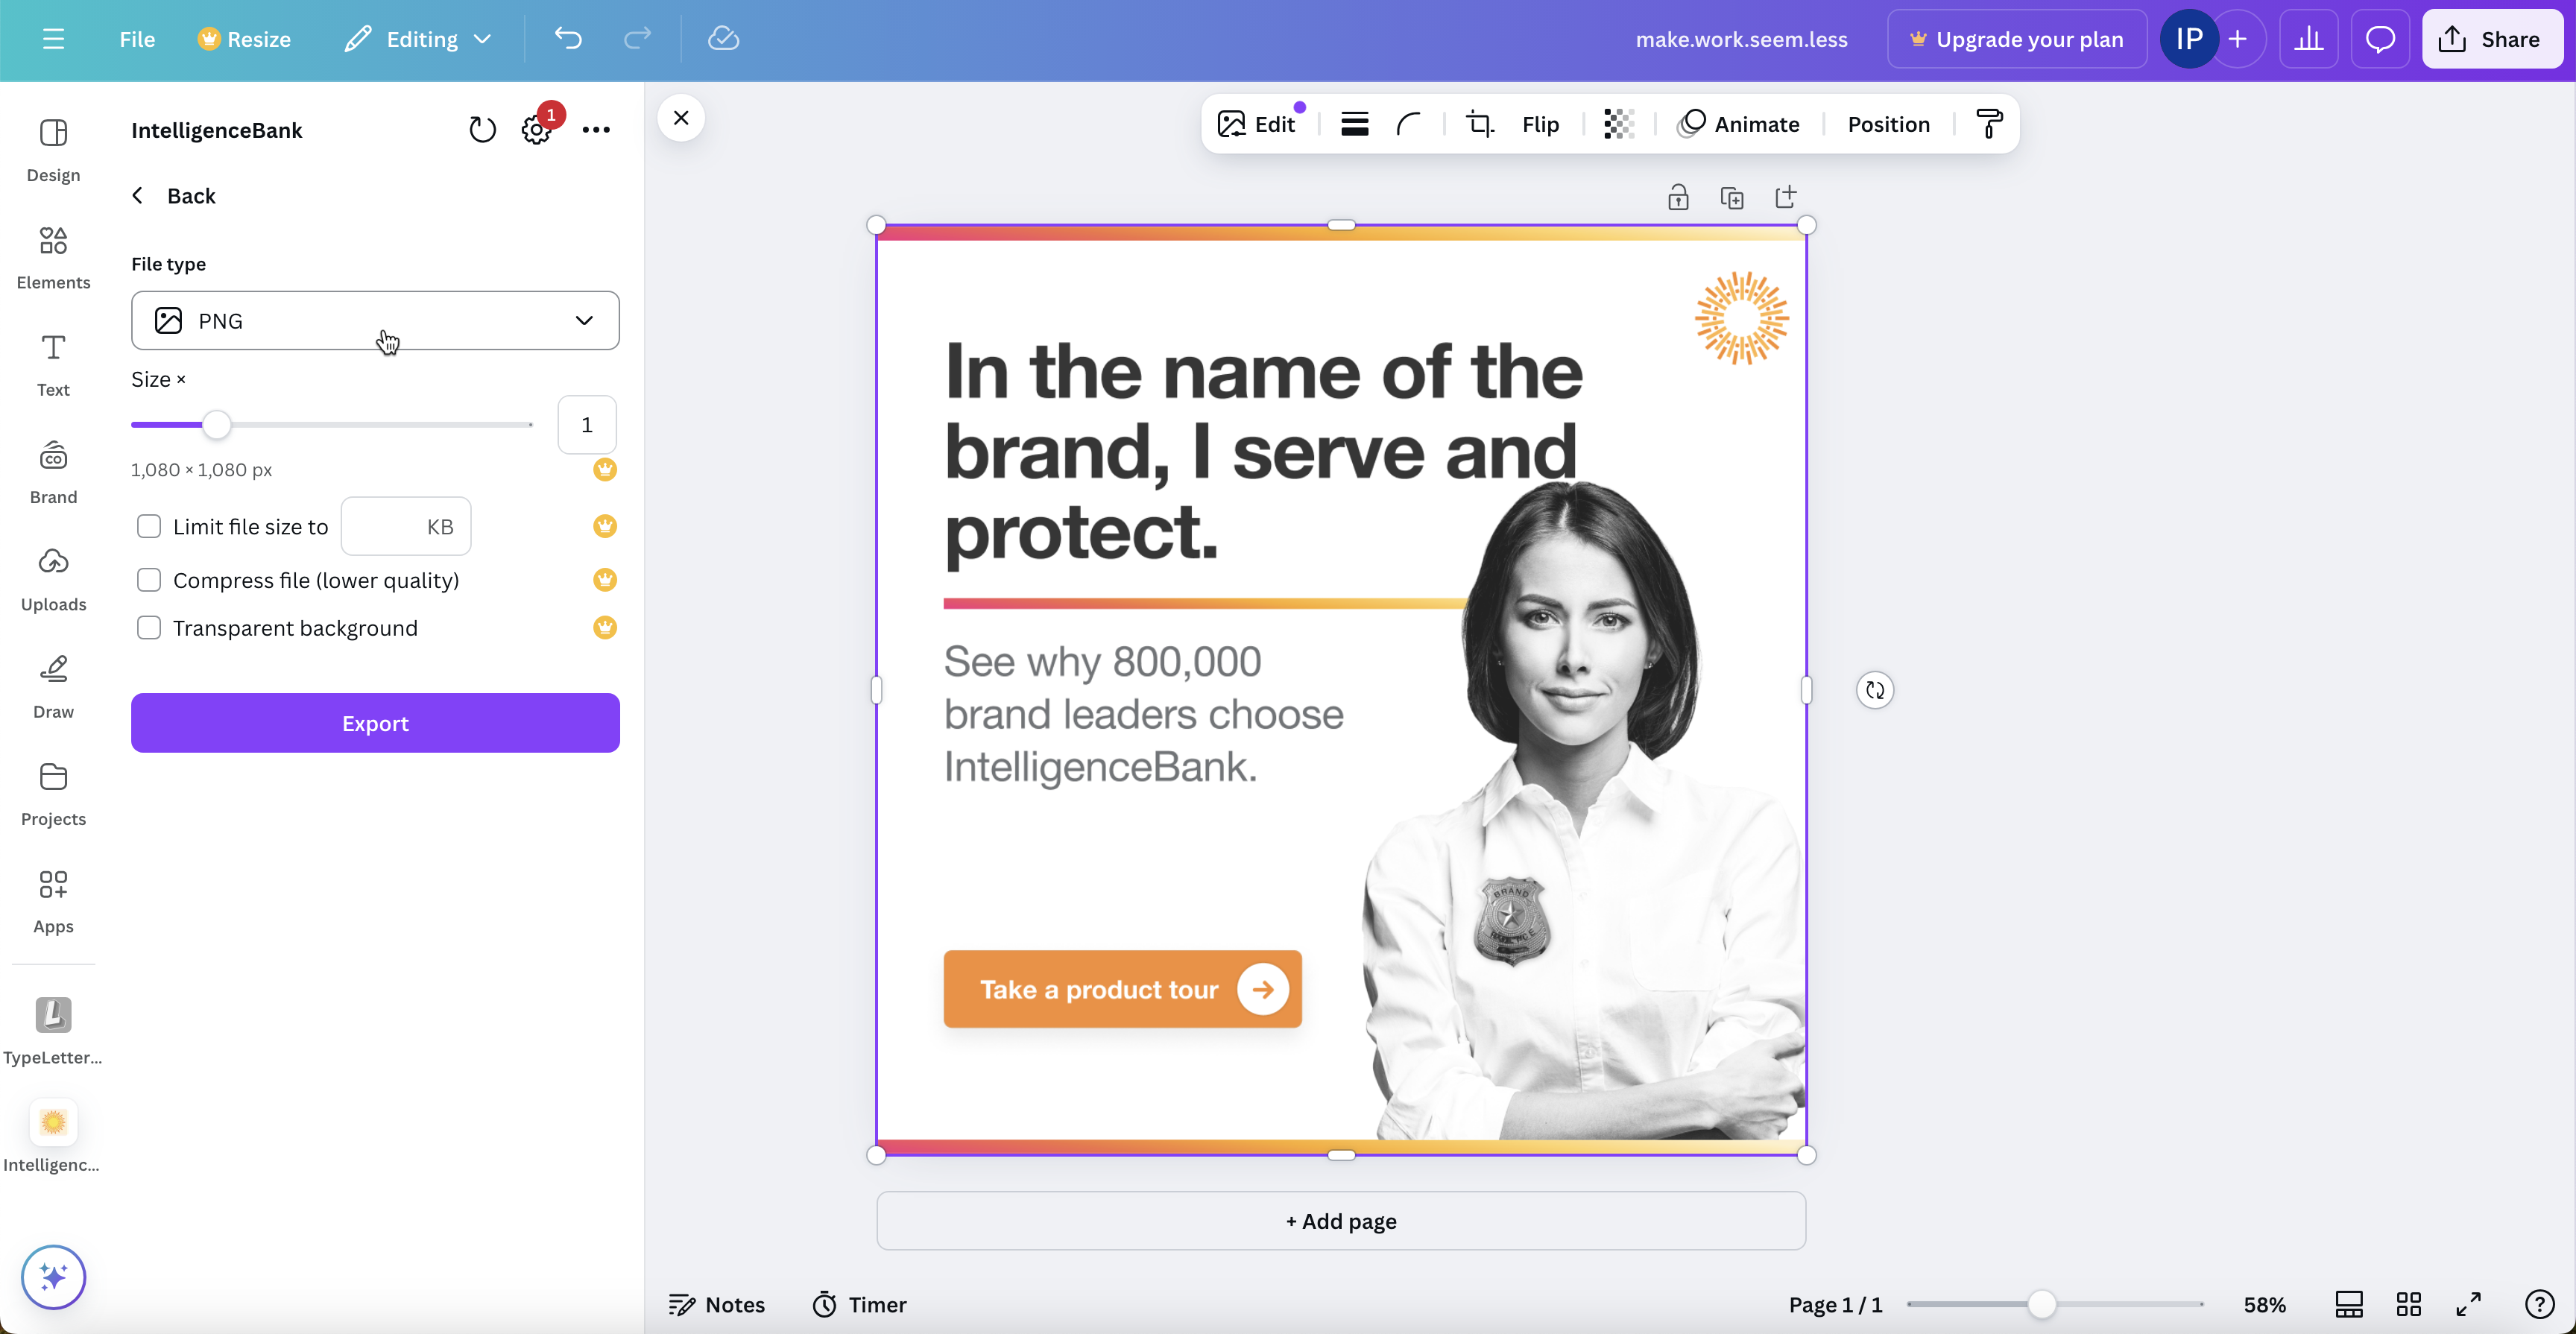Click the purple Export button

click(375, 723)
